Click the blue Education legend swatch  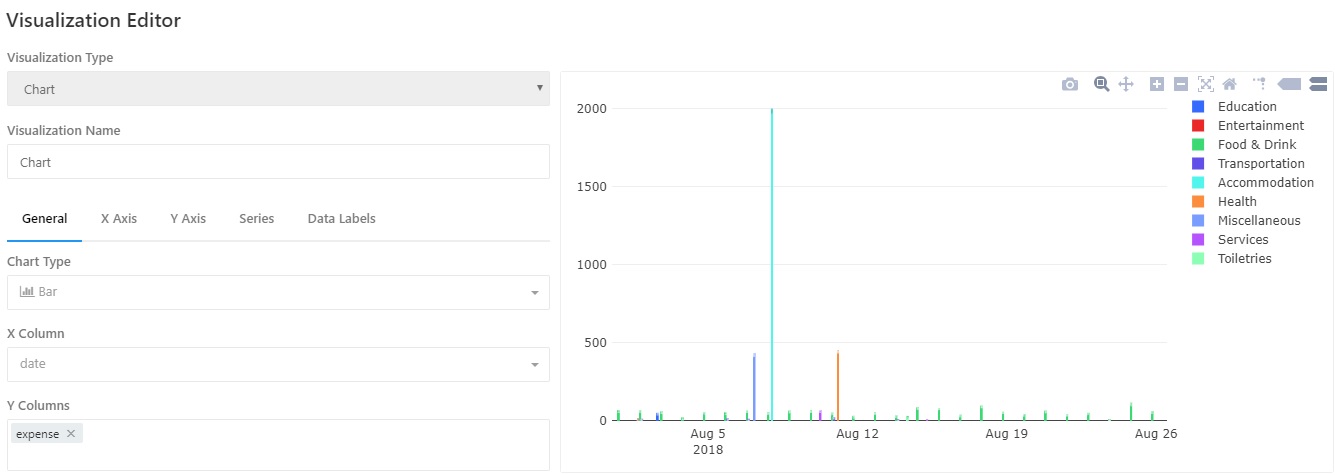(1198, 107)
